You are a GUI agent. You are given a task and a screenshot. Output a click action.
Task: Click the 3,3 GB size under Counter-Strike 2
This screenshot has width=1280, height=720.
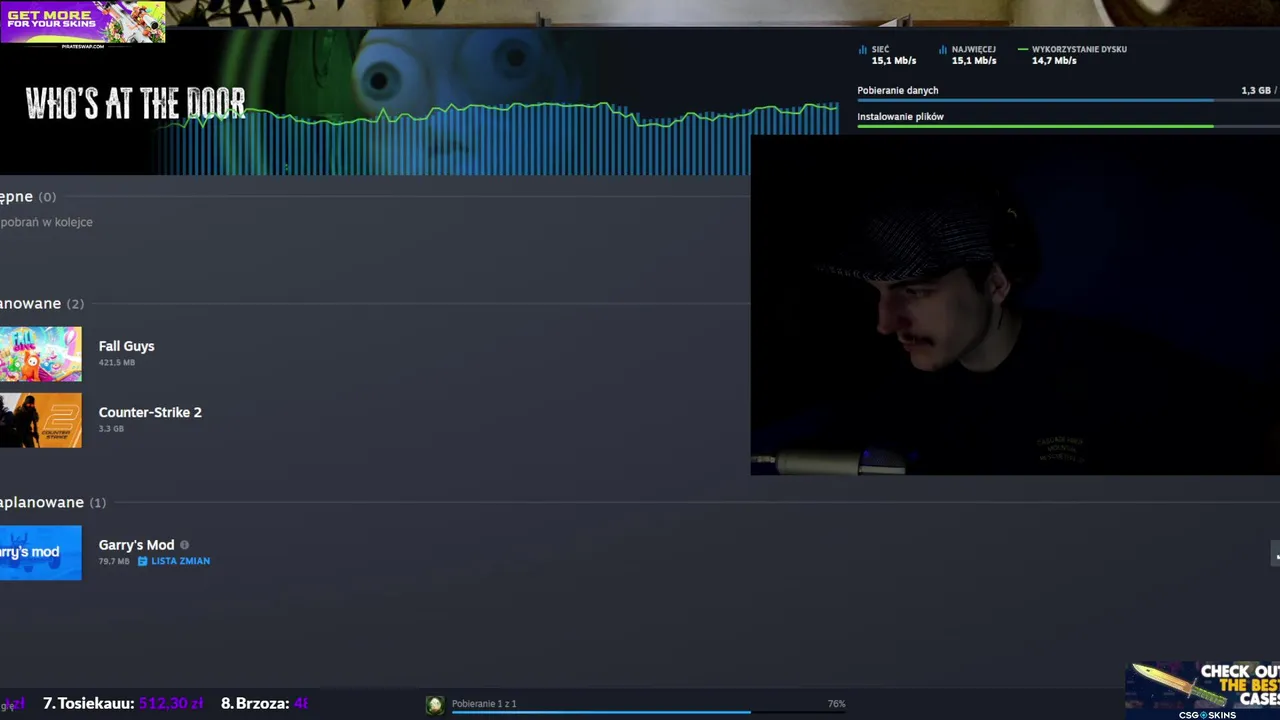click(x=111, y=428)
